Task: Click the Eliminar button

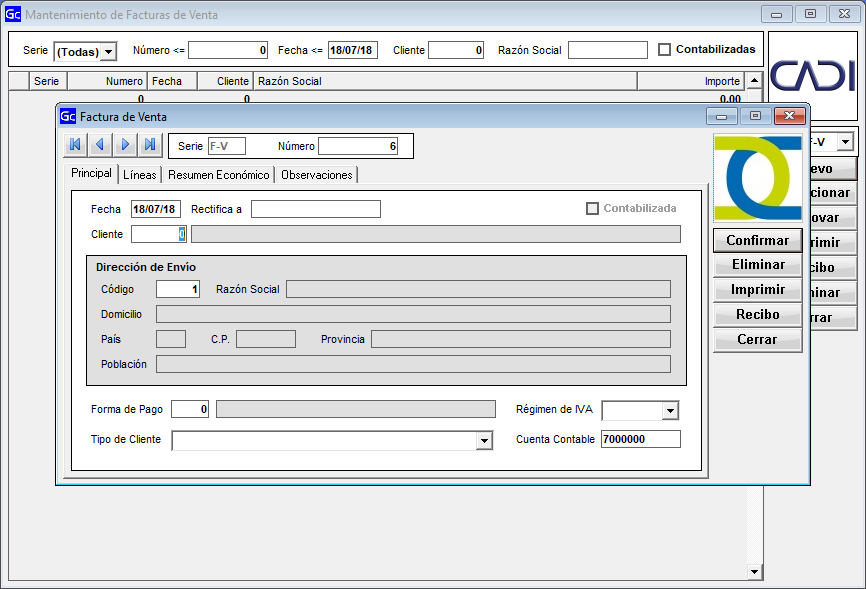Action: 757,265
